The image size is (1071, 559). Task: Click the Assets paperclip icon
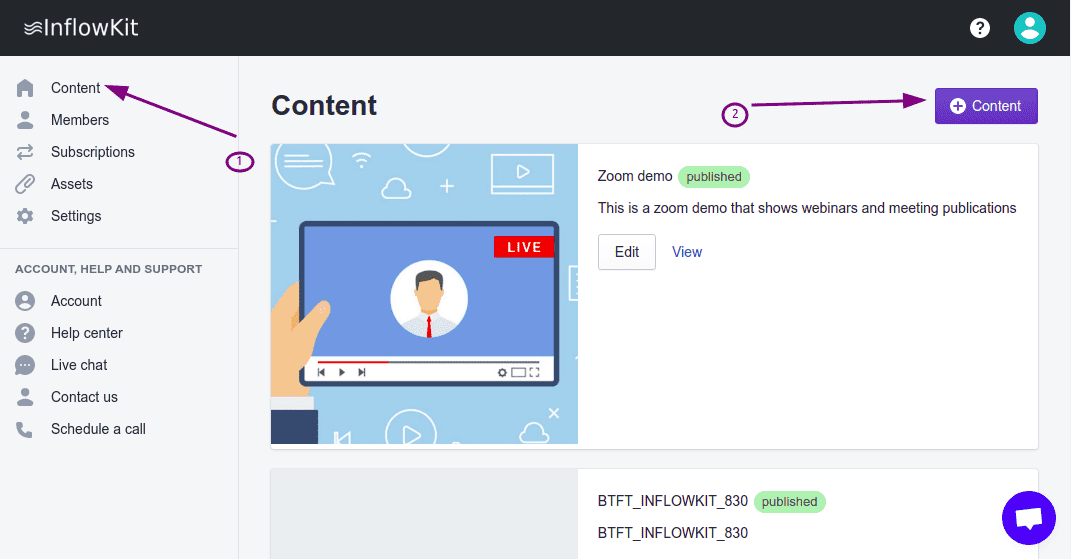click(x=25, y=184)
